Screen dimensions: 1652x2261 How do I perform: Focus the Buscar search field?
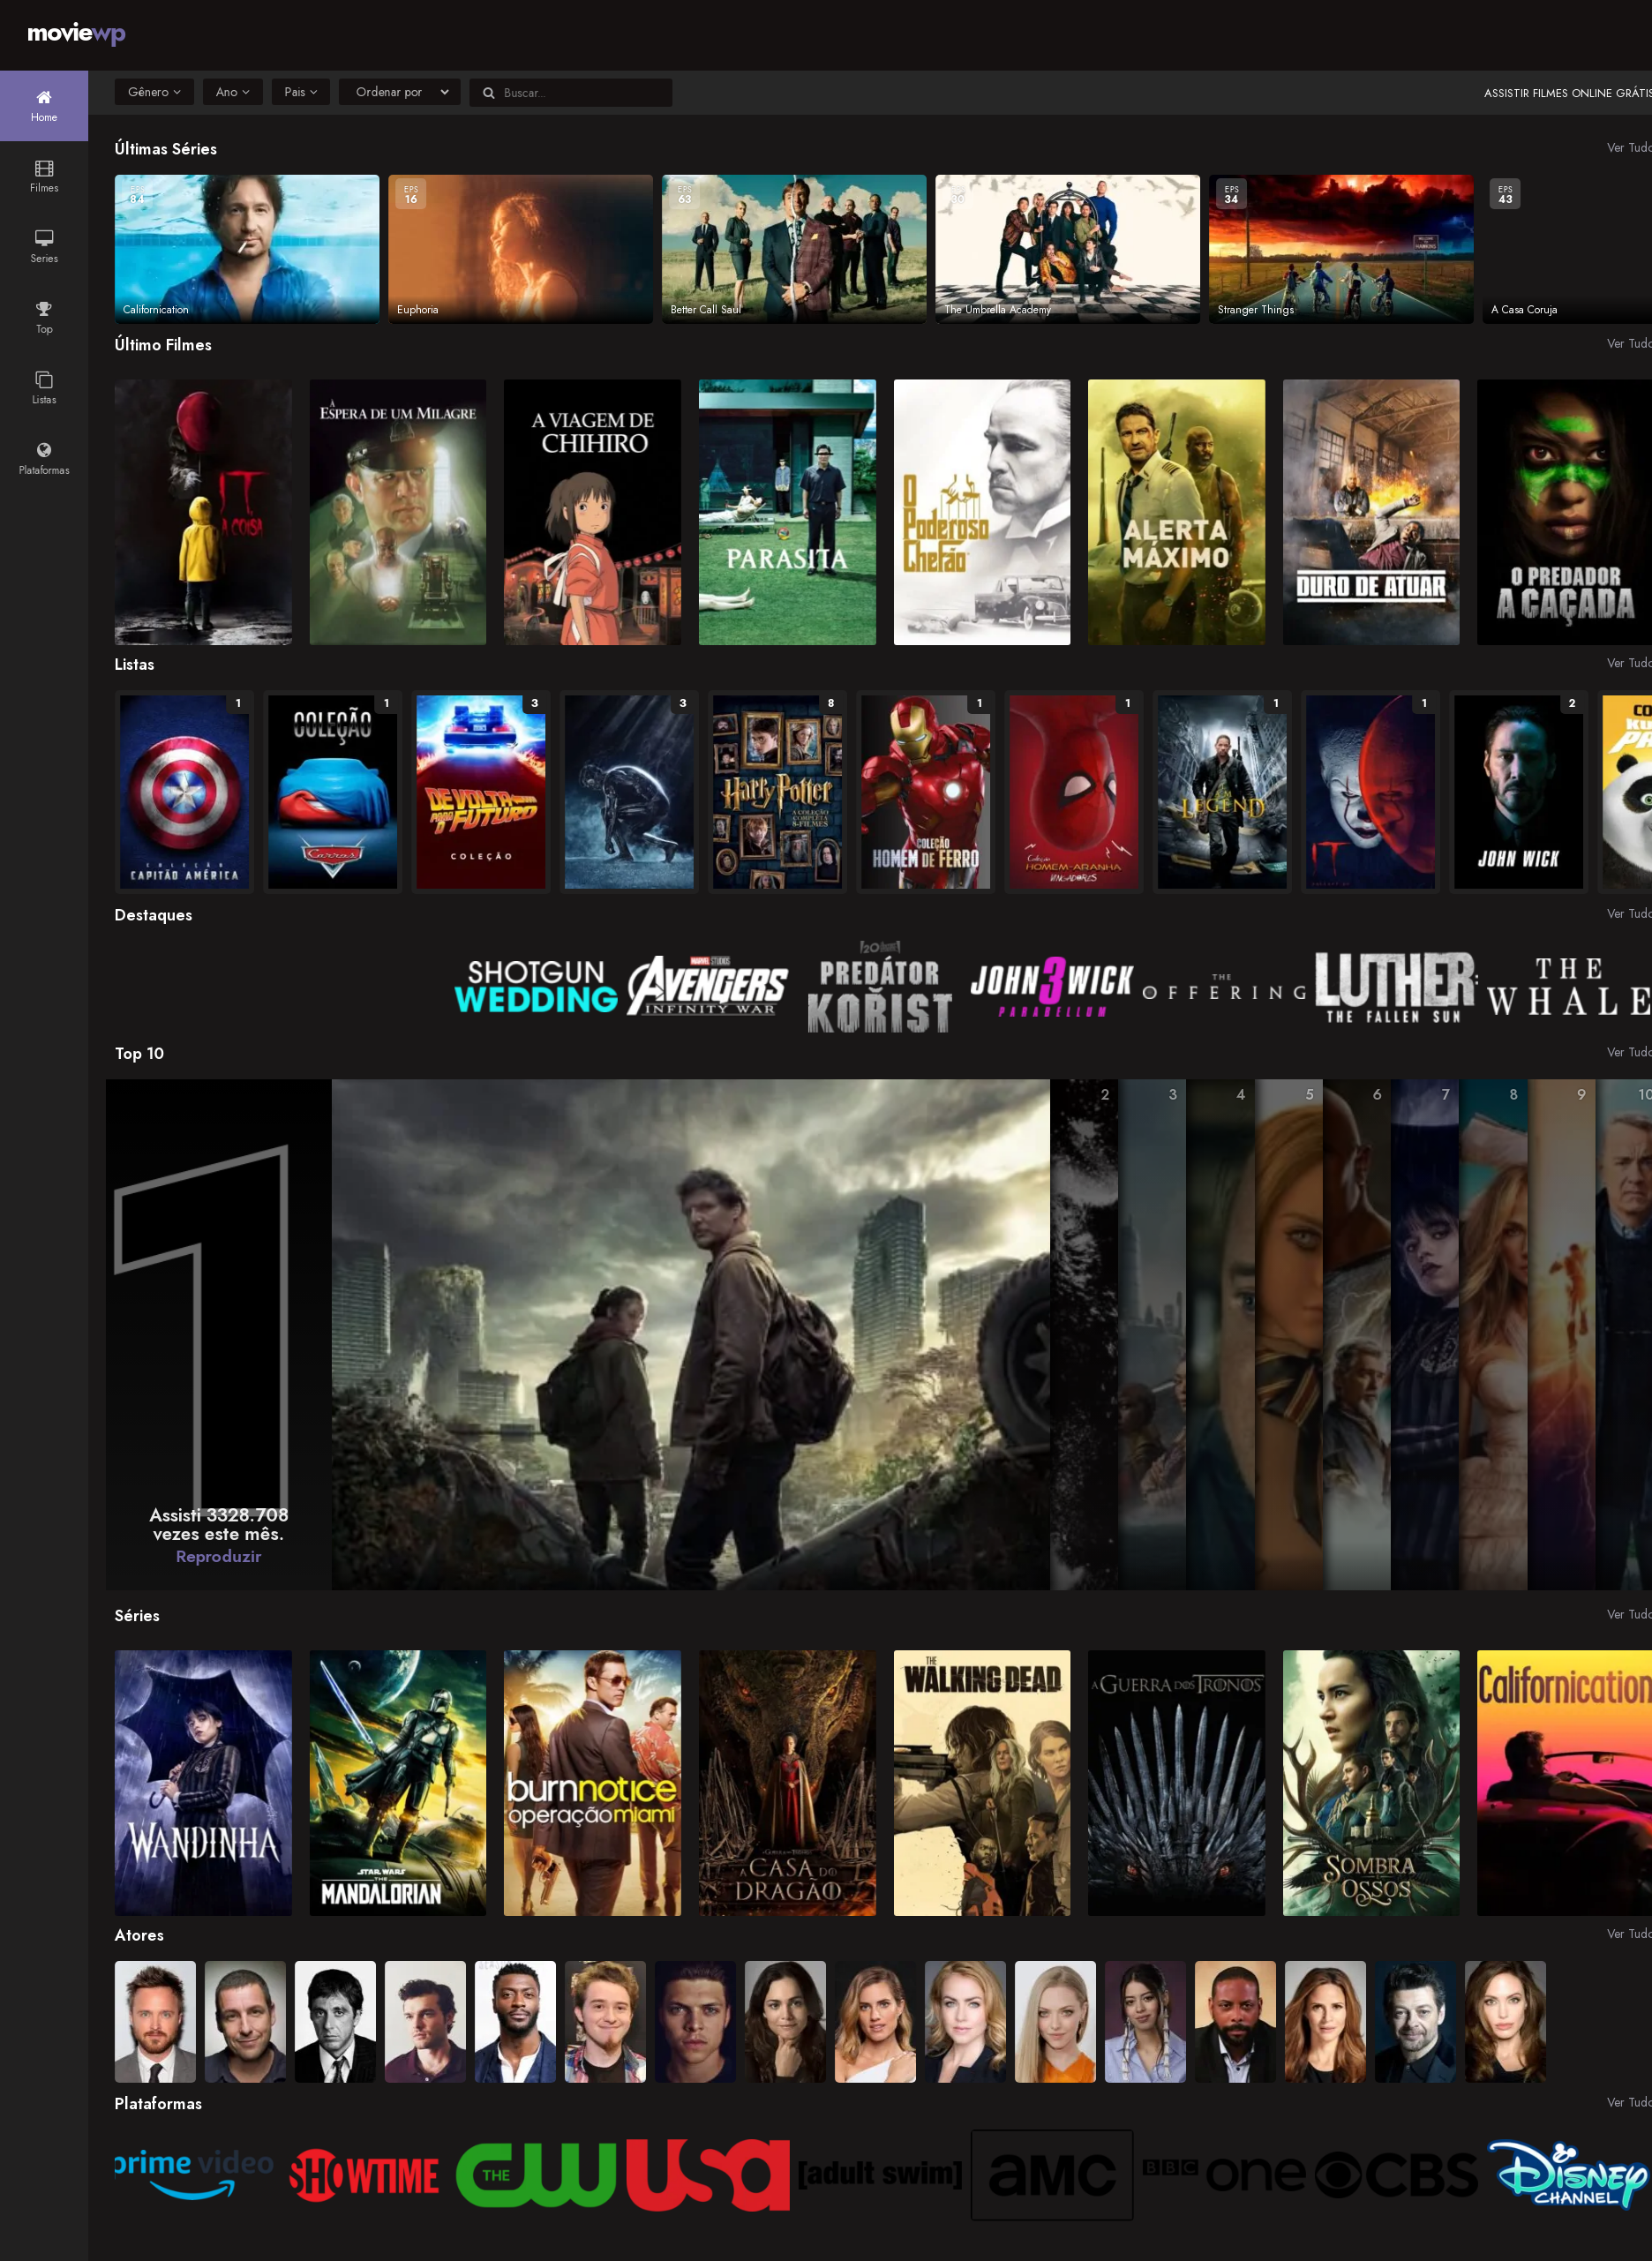click(571, 93)
